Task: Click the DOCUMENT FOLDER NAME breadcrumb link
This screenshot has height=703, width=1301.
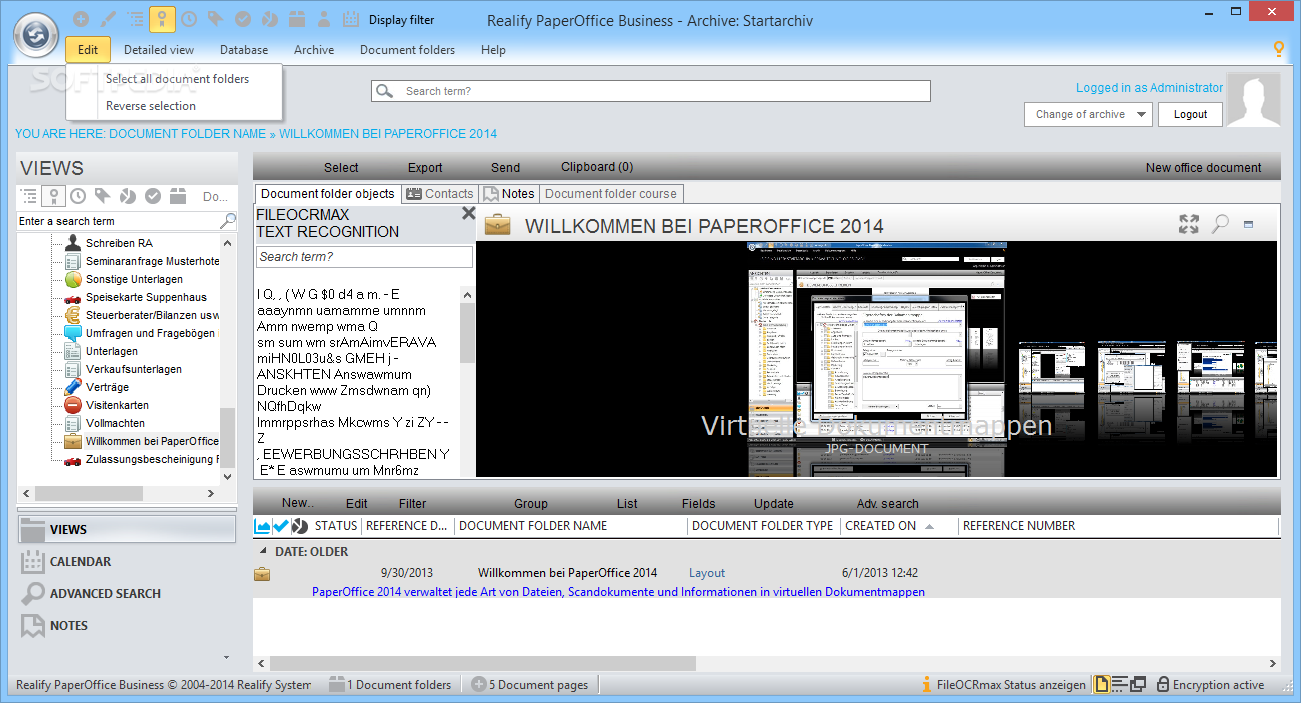Action: click(x=187, y=134)
